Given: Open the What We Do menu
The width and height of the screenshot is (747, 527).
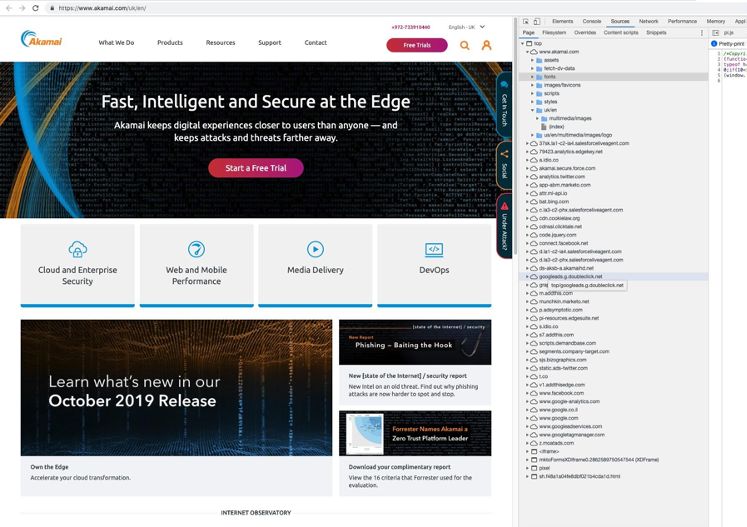Looking at the screenshot, I should pyautogui.click(x=116, y=43).
